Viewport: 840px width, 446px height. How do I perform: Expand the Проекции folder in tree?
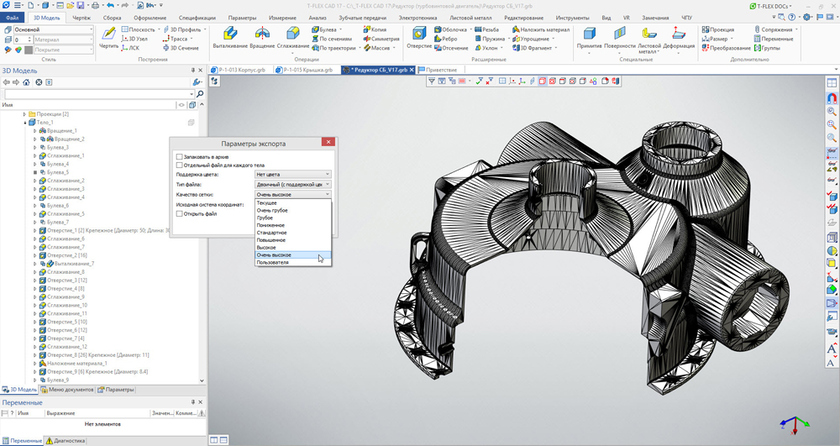coord(23,115)
